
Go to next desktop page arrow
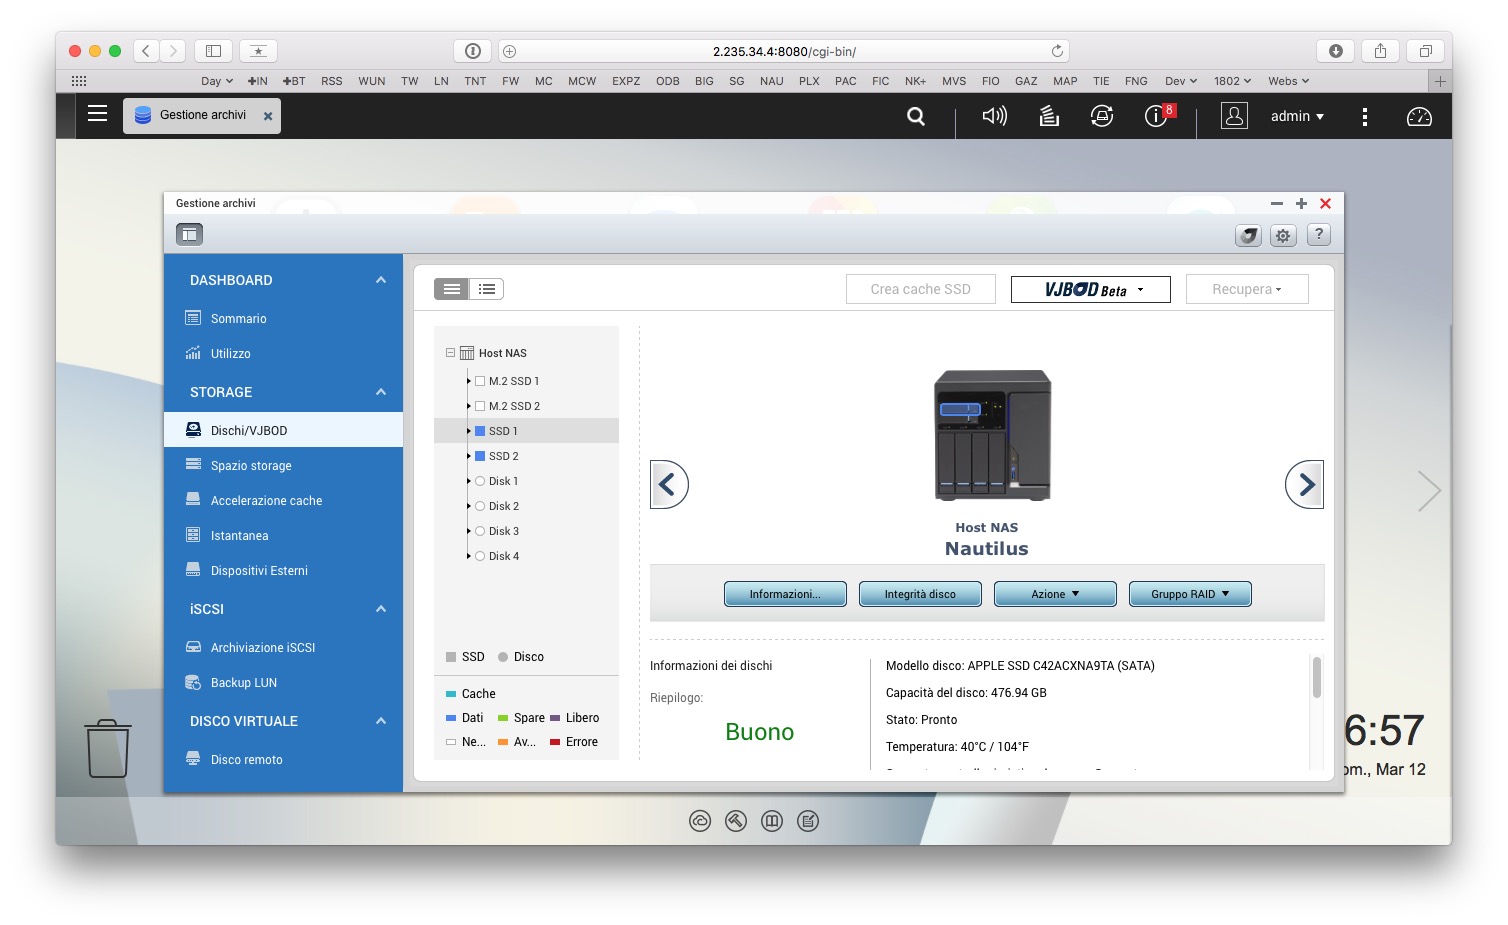click(x=1429, y=491)
